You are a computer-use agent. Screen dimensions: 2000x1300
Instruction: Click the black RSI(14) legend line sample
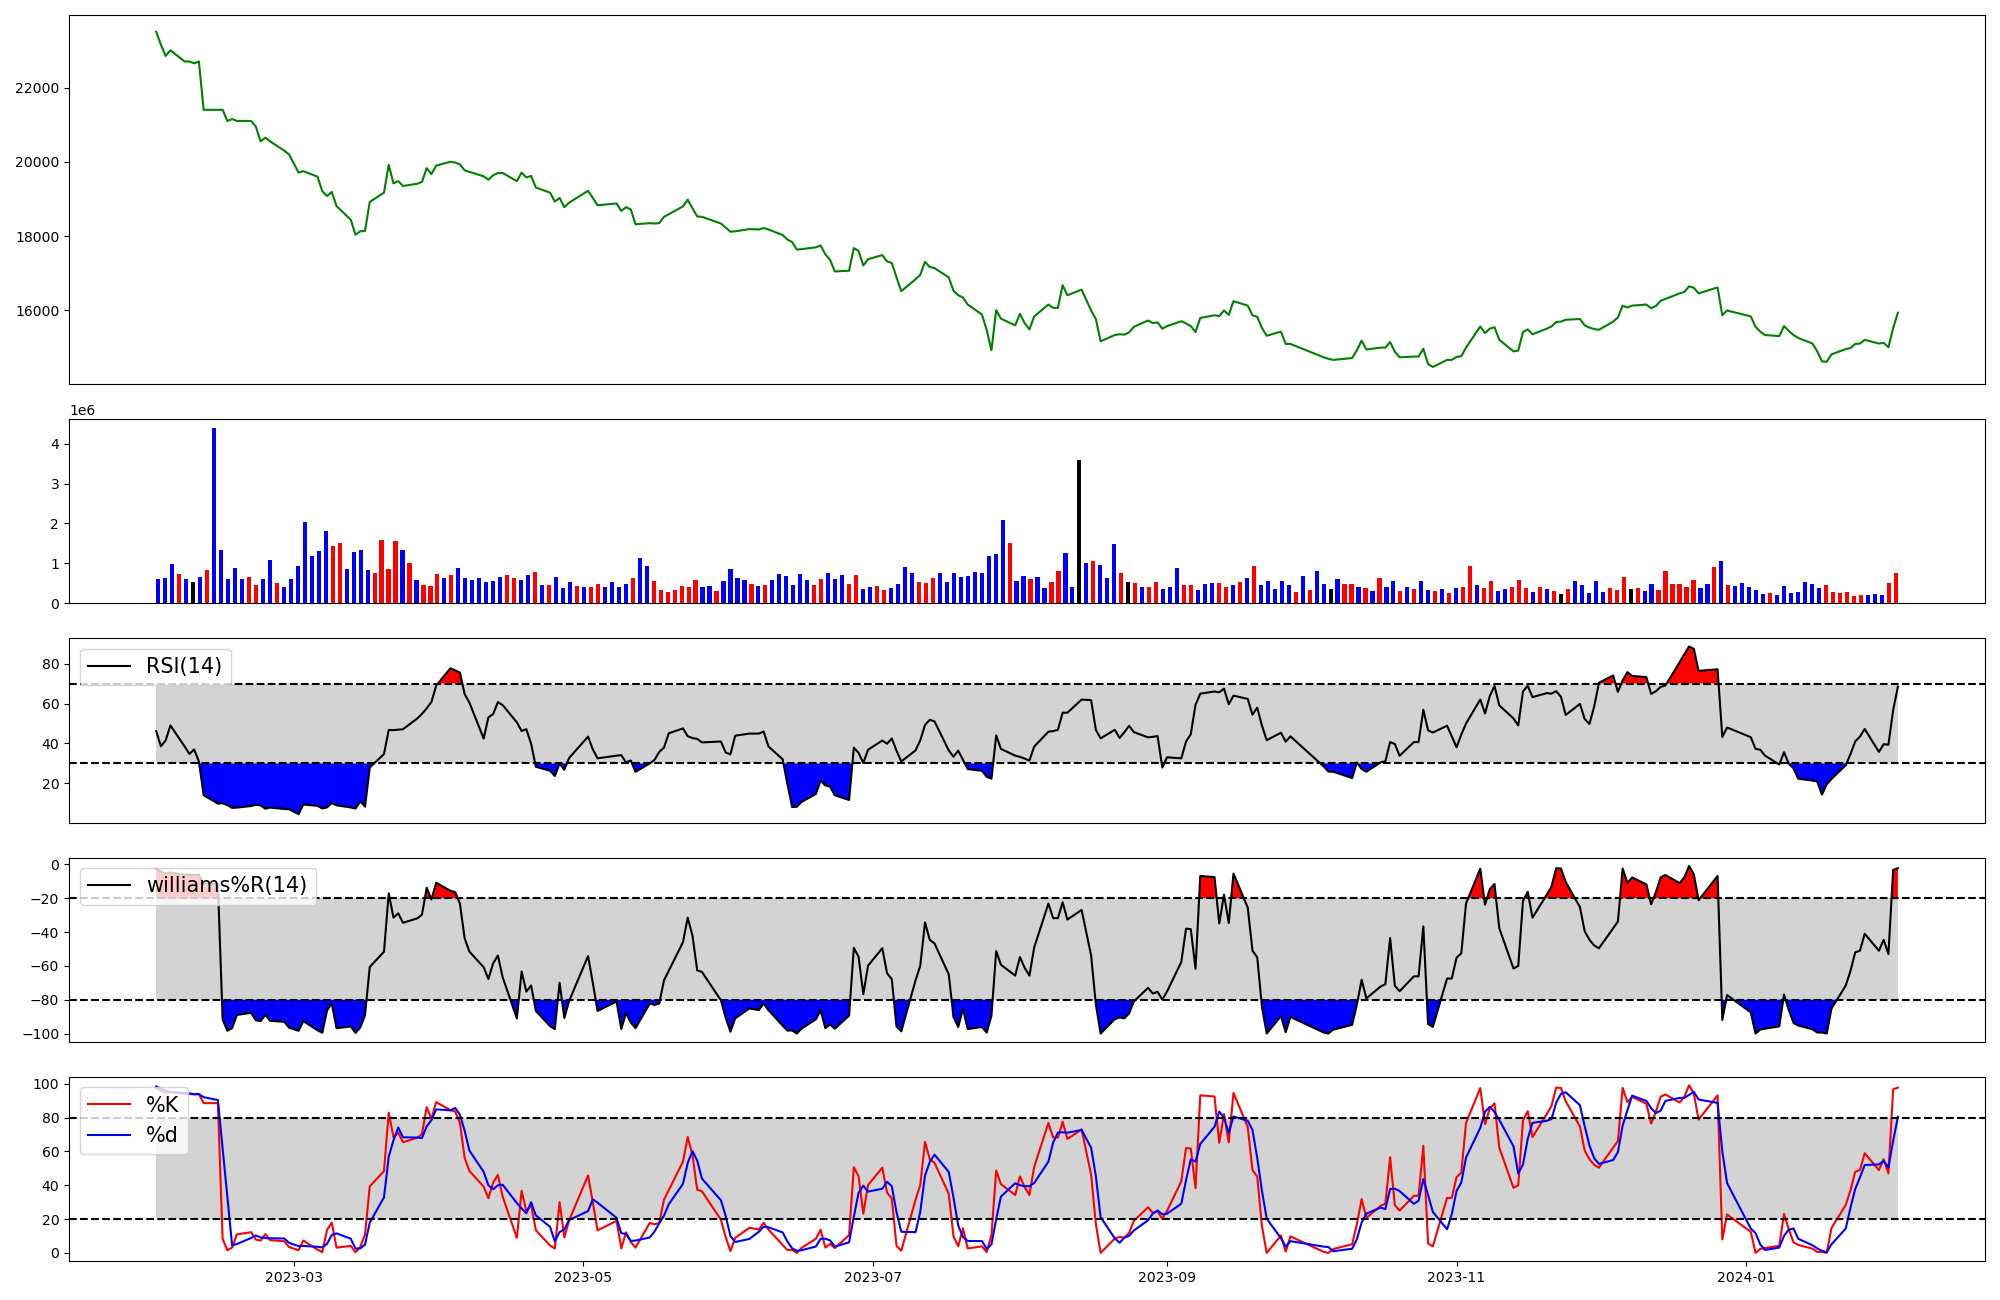point(109,666)
